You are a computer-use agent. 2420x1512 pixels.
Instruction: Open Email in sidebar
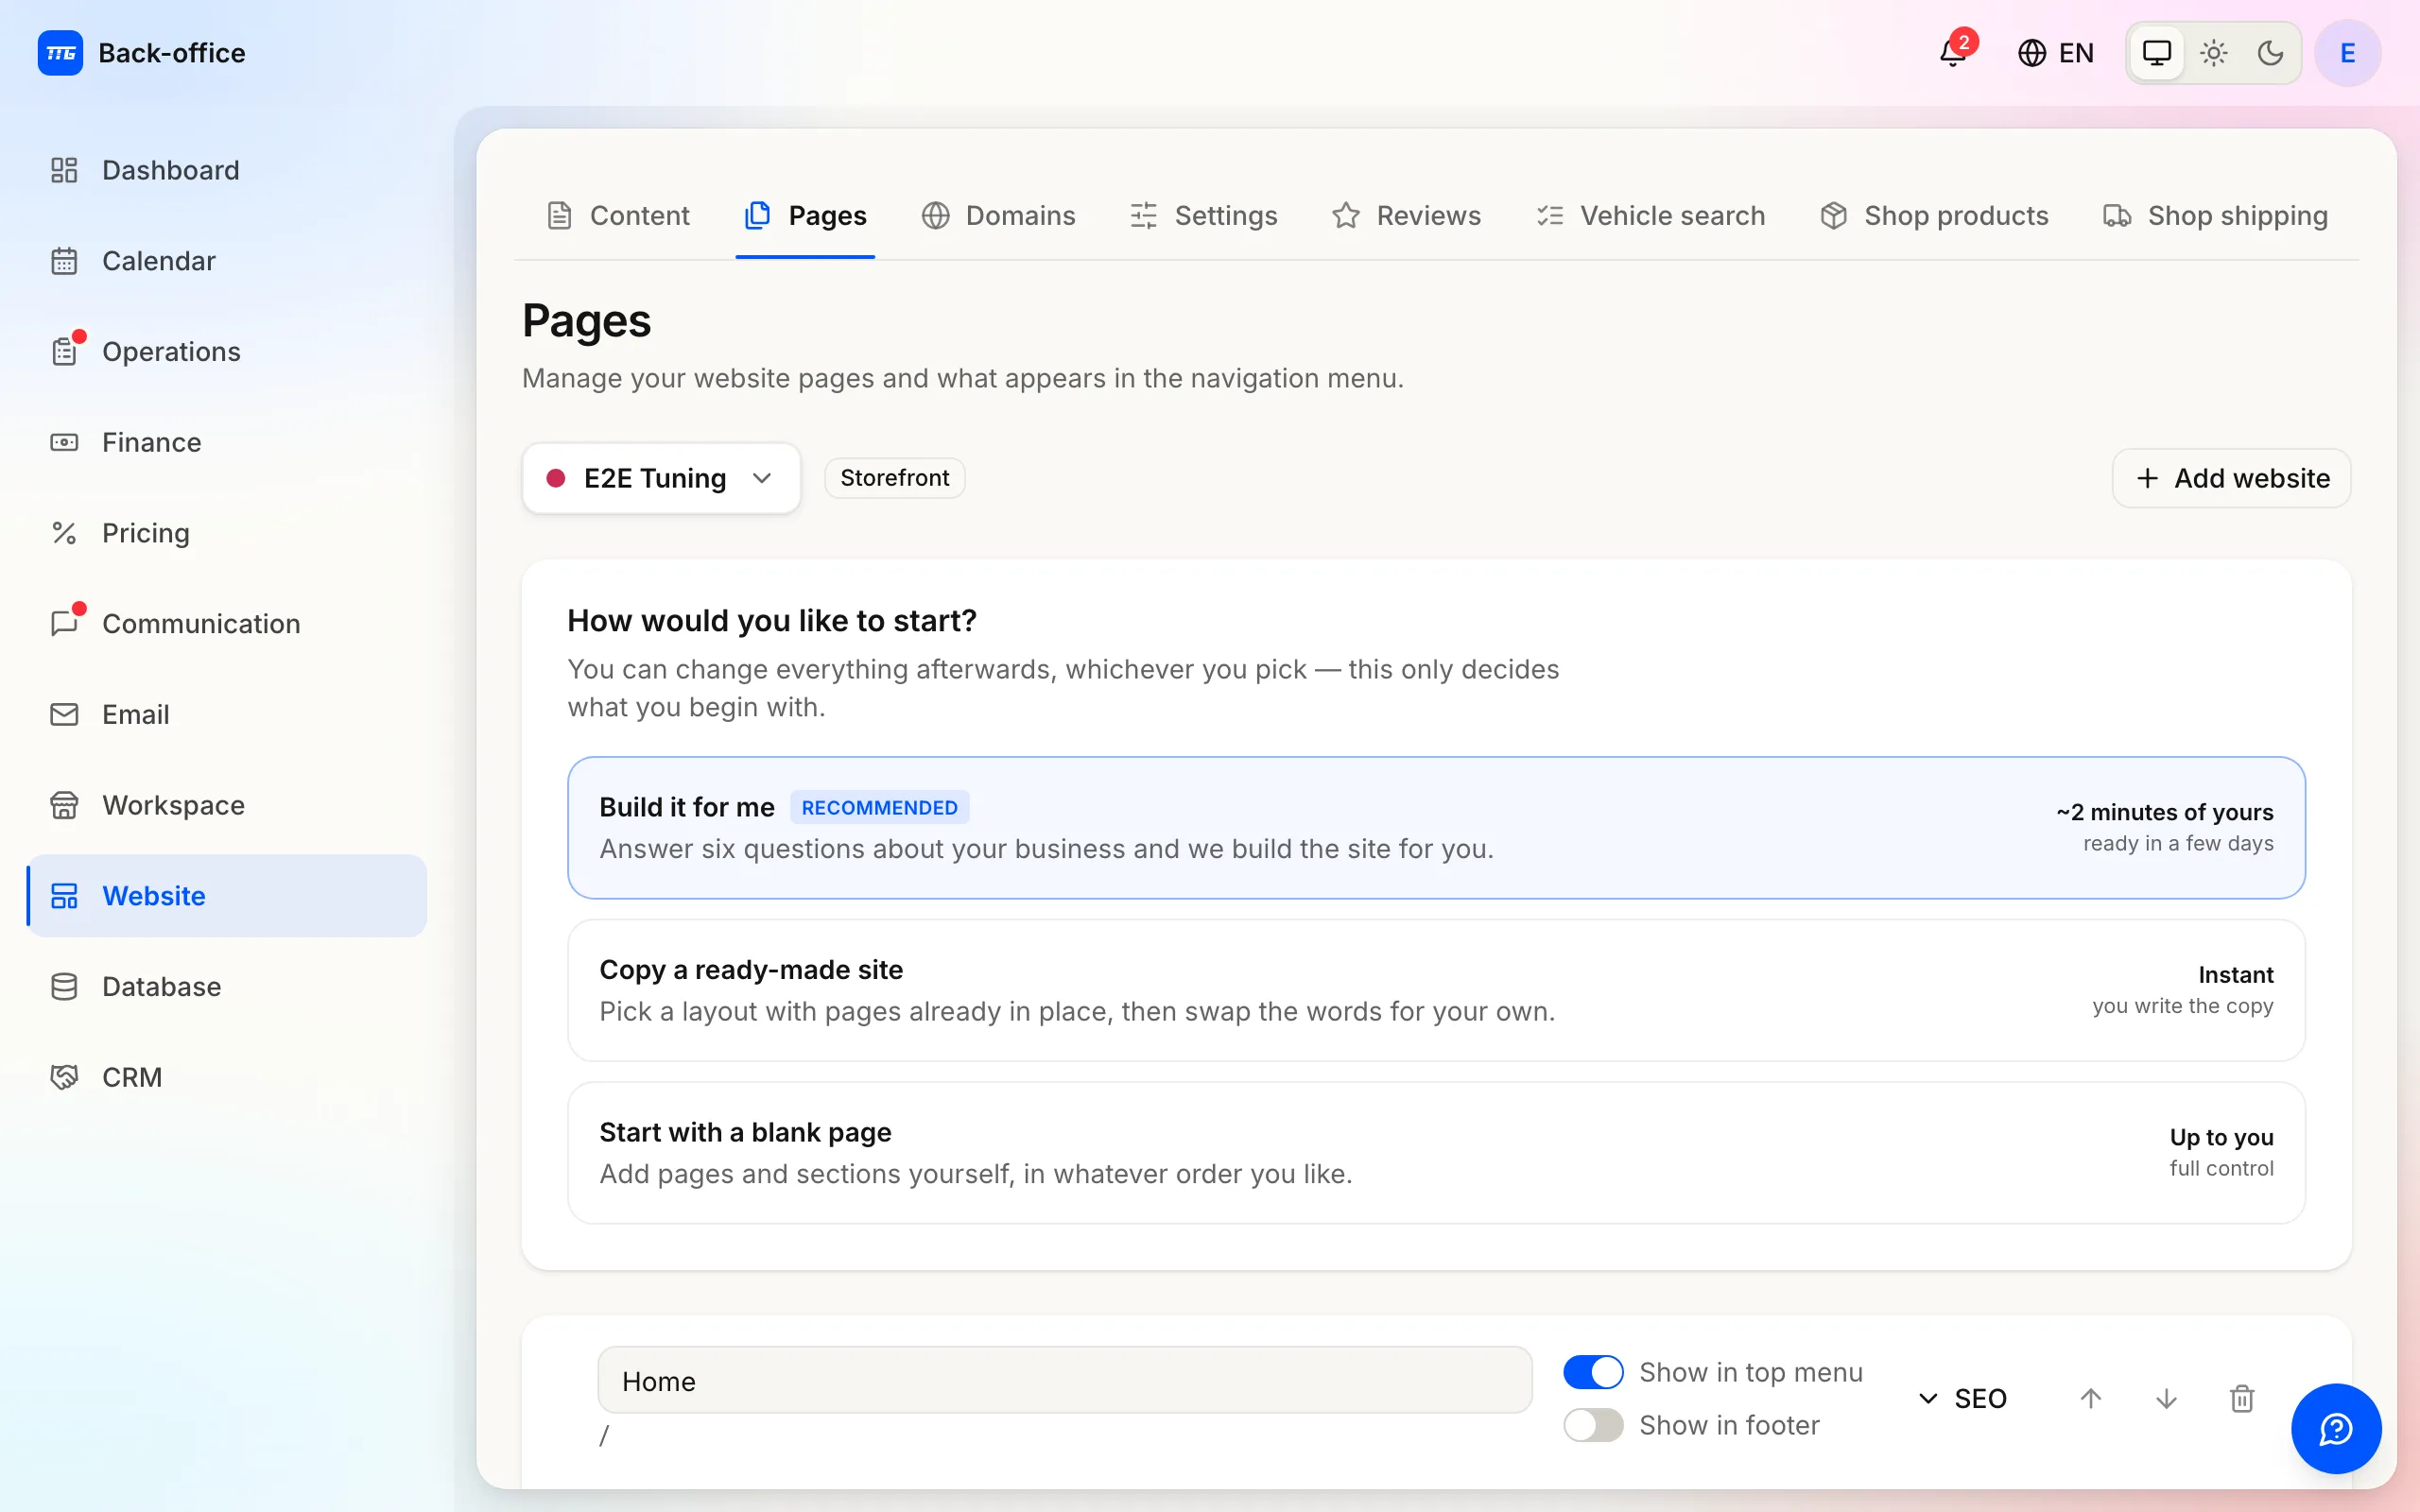pos(227,714)
